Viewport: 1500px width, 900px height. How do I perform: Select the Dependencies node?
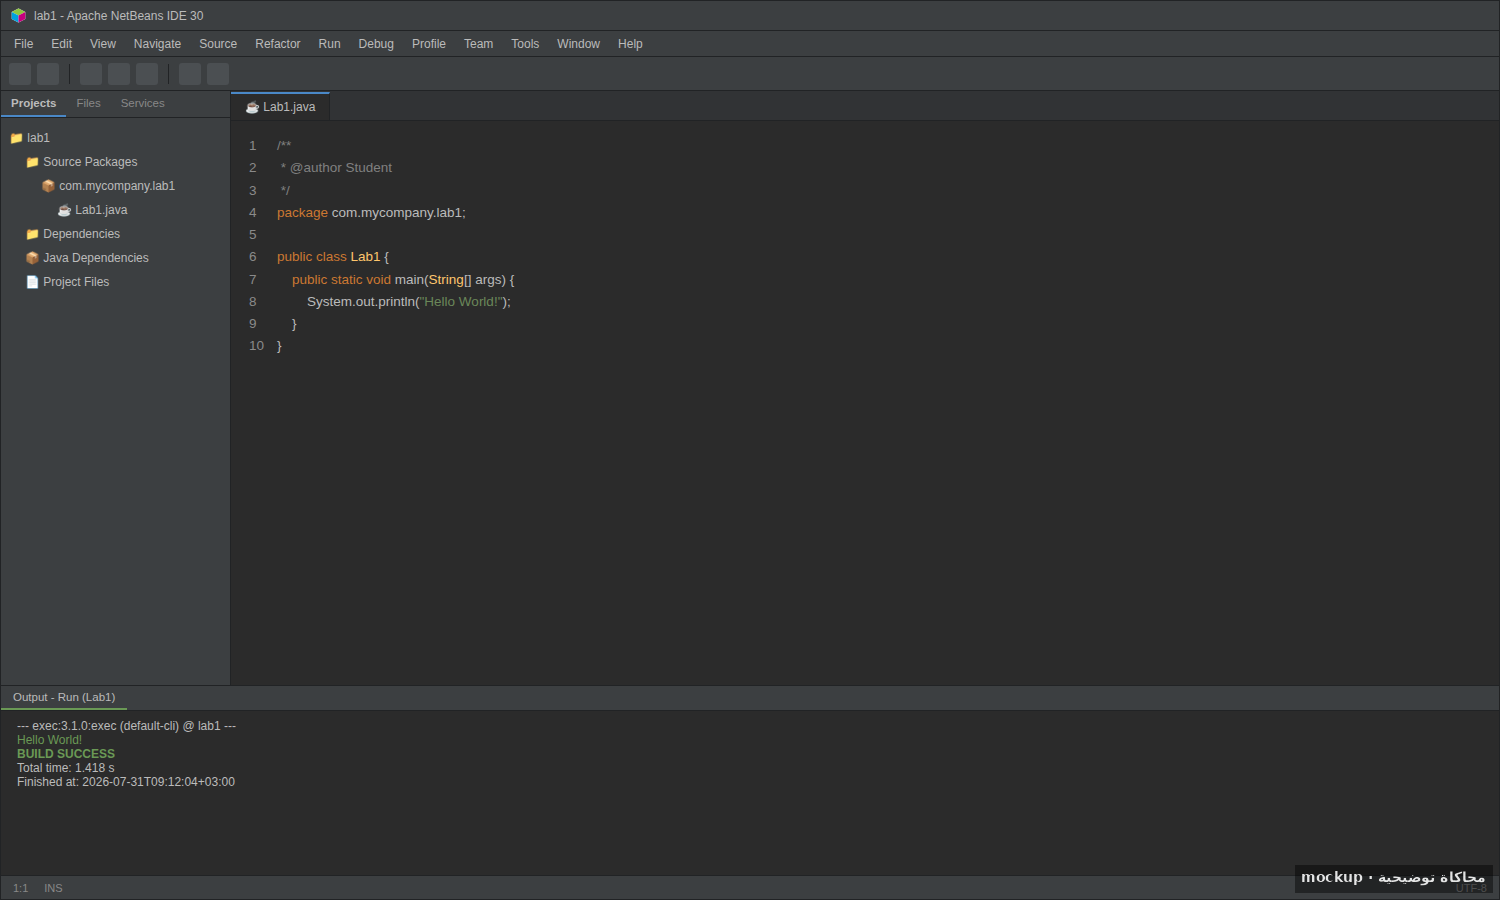81,234
